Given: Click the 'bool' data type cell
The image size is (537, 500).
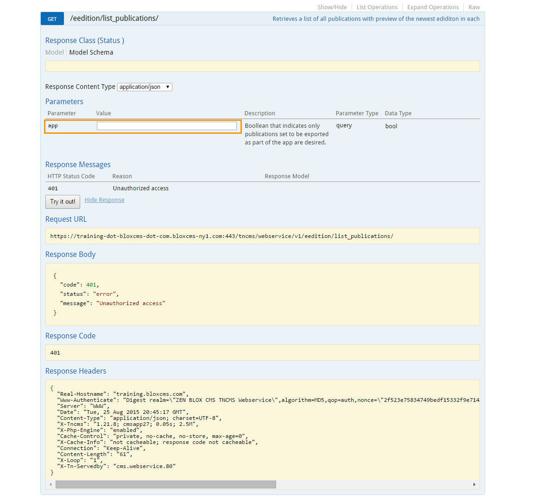Looking at the screenshot, I should (x=391, y=126).
